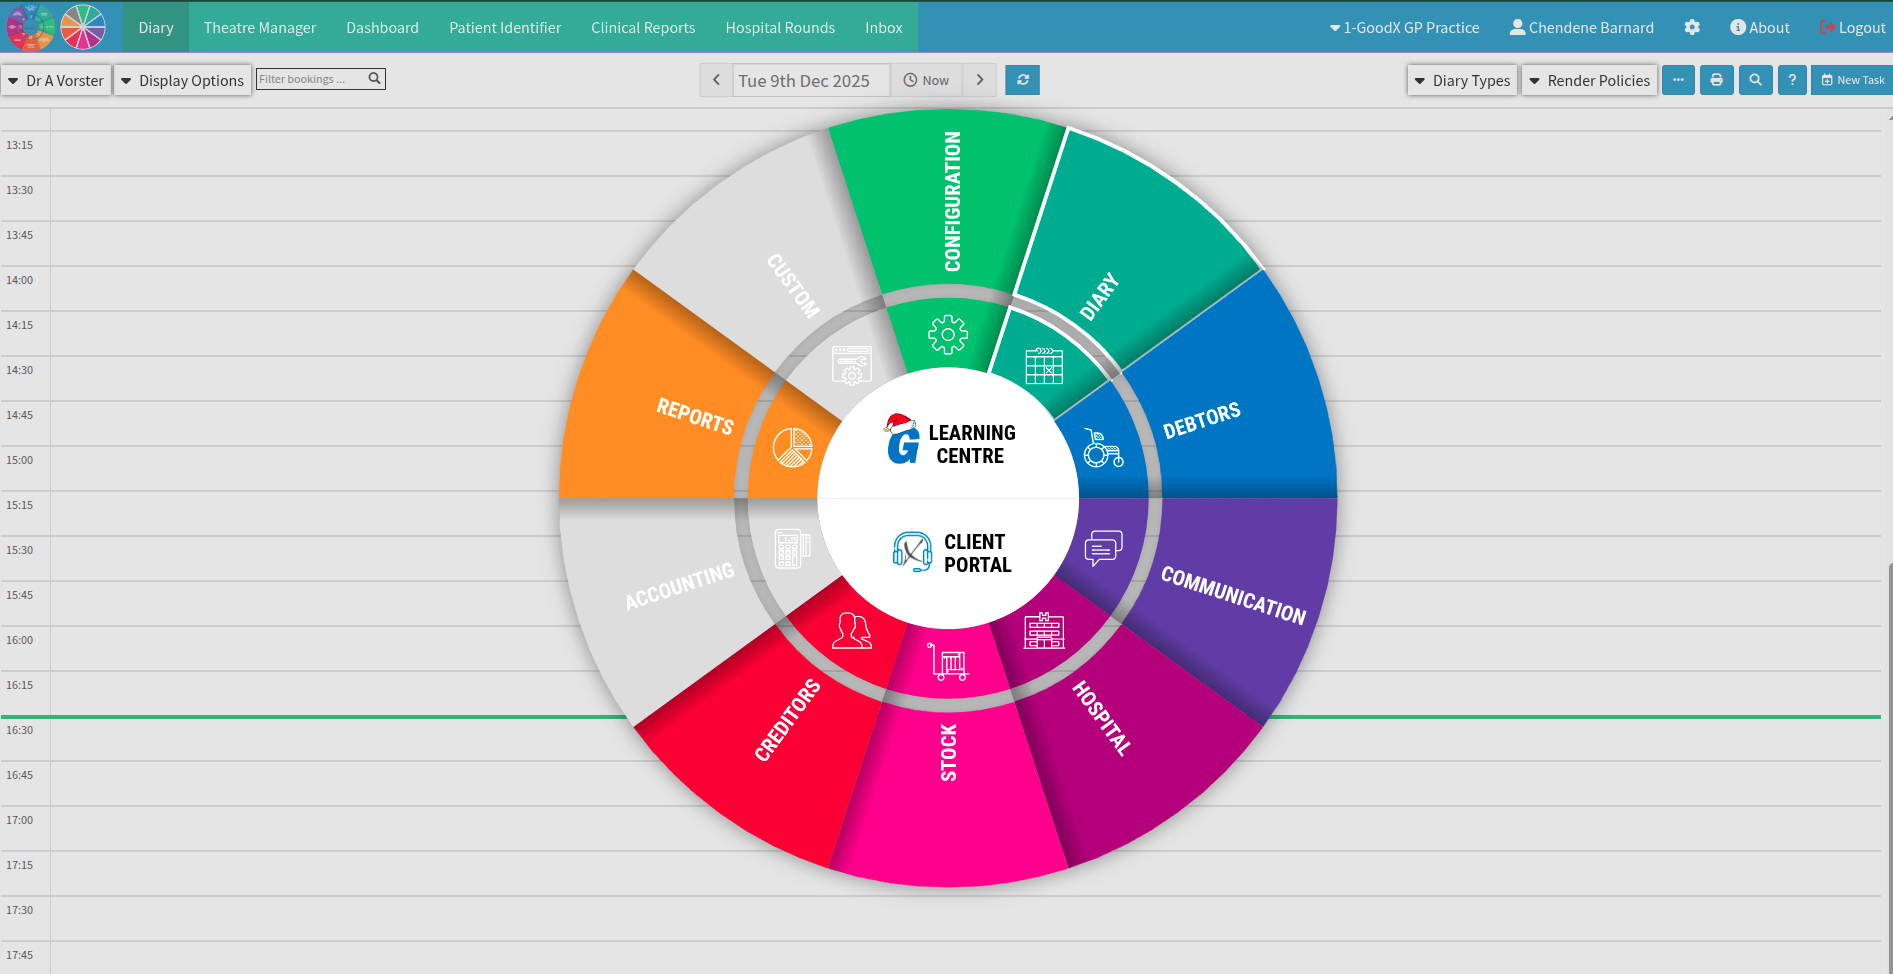Open the Dashboard tab
The image size is (1893, 974).
point(382,27)
